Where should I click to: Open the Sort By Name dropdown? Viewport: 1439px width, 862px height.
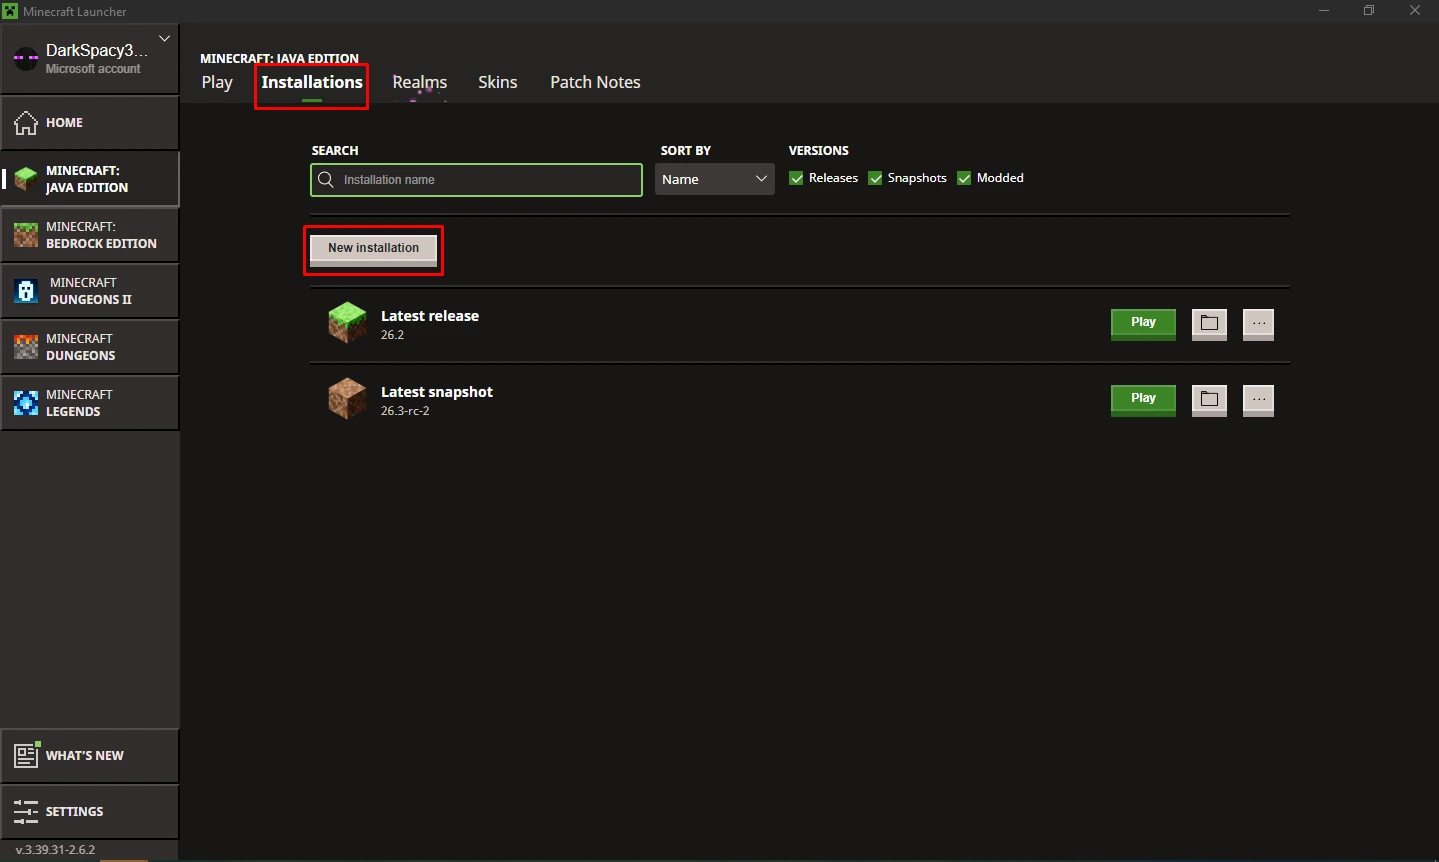pyautogui.click(x=714, y=179)
